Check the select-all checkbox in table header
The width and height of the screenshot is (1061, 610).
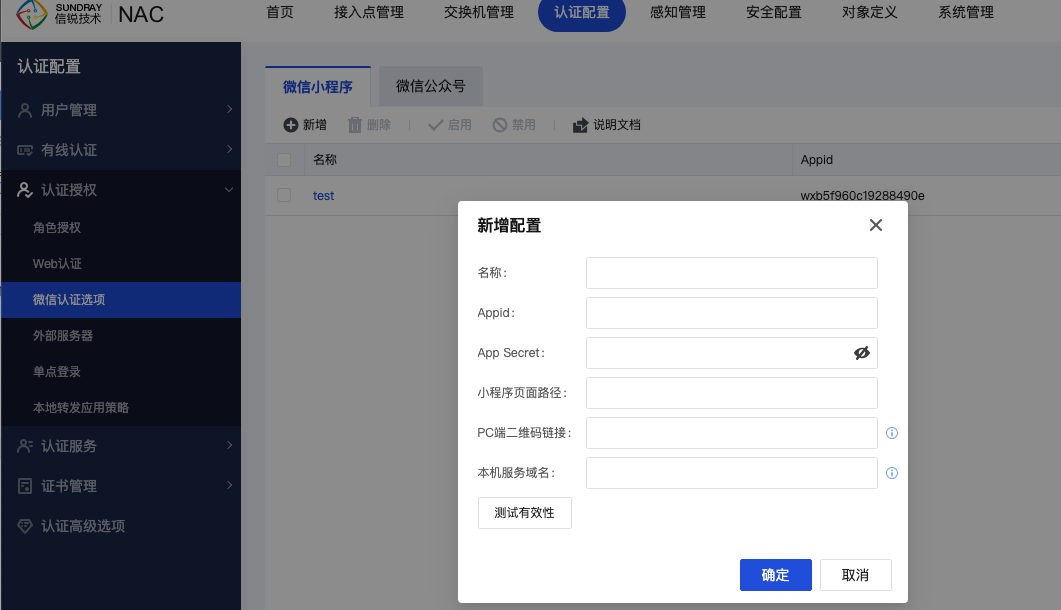point(284,160)
